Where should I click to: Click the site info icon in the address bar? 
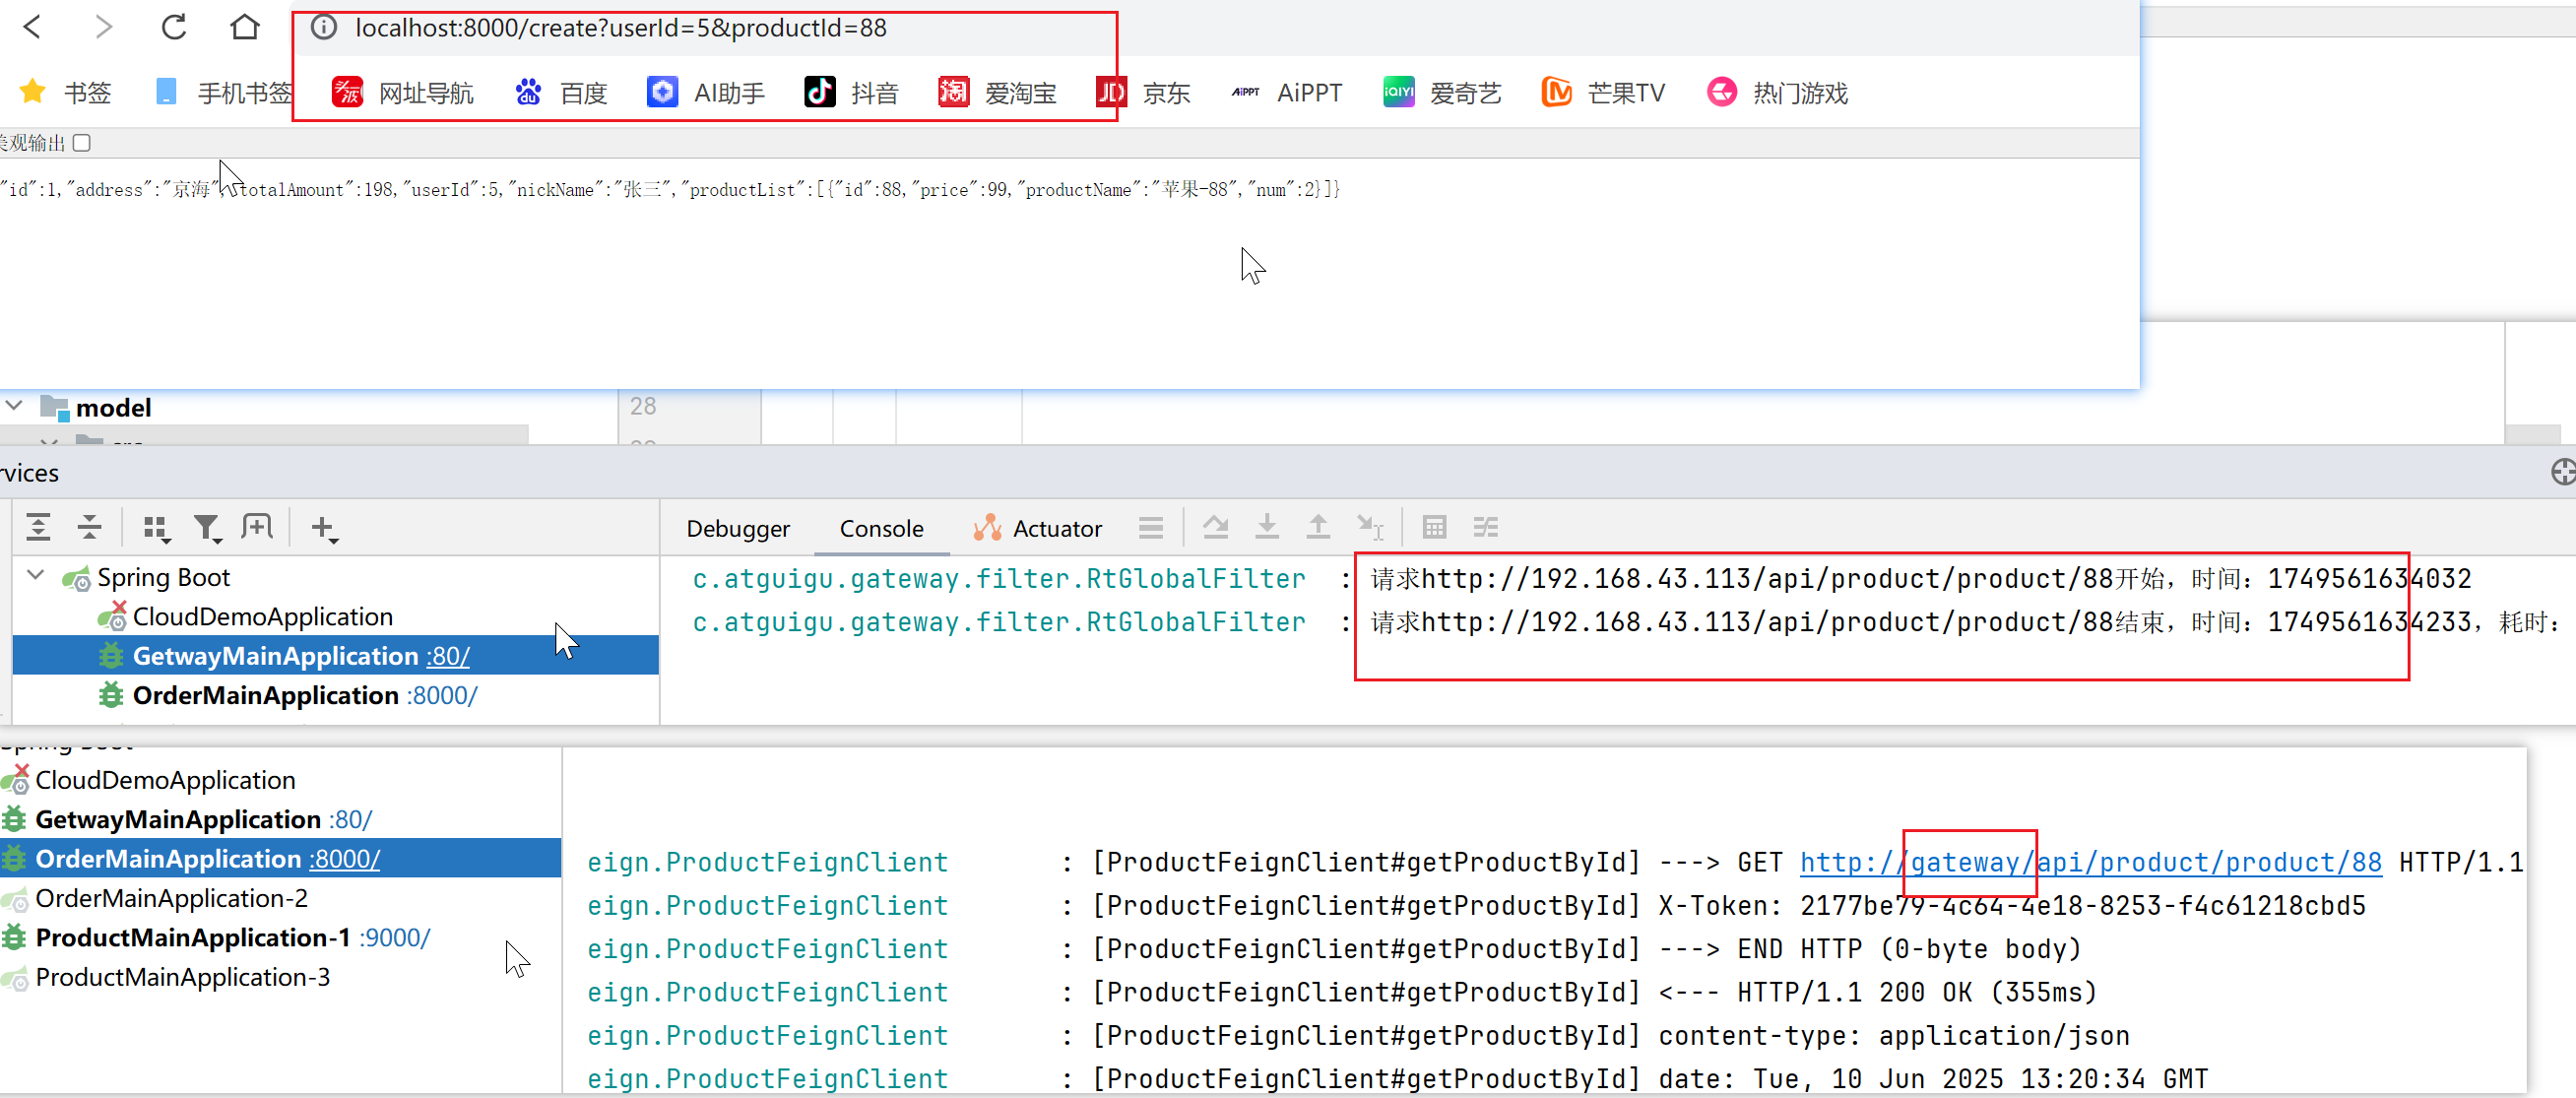click(323, 27)
